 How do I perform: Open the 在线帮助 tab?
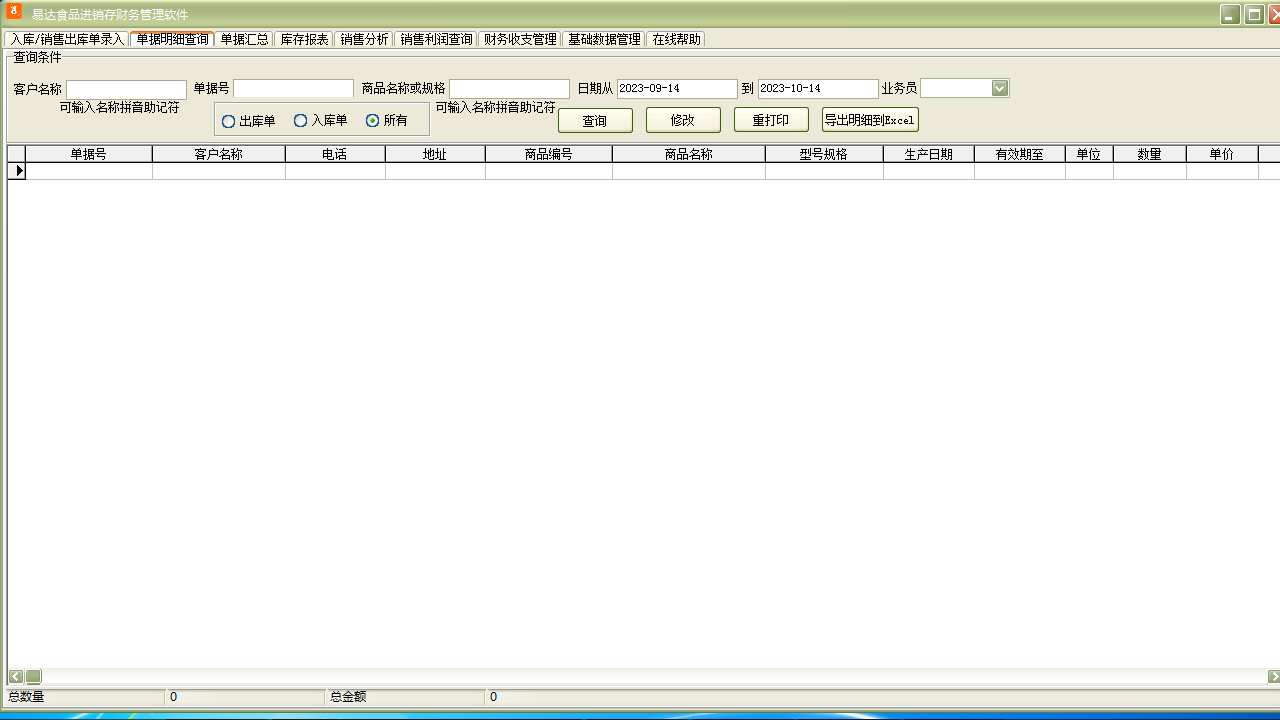(x=677, y=39)
